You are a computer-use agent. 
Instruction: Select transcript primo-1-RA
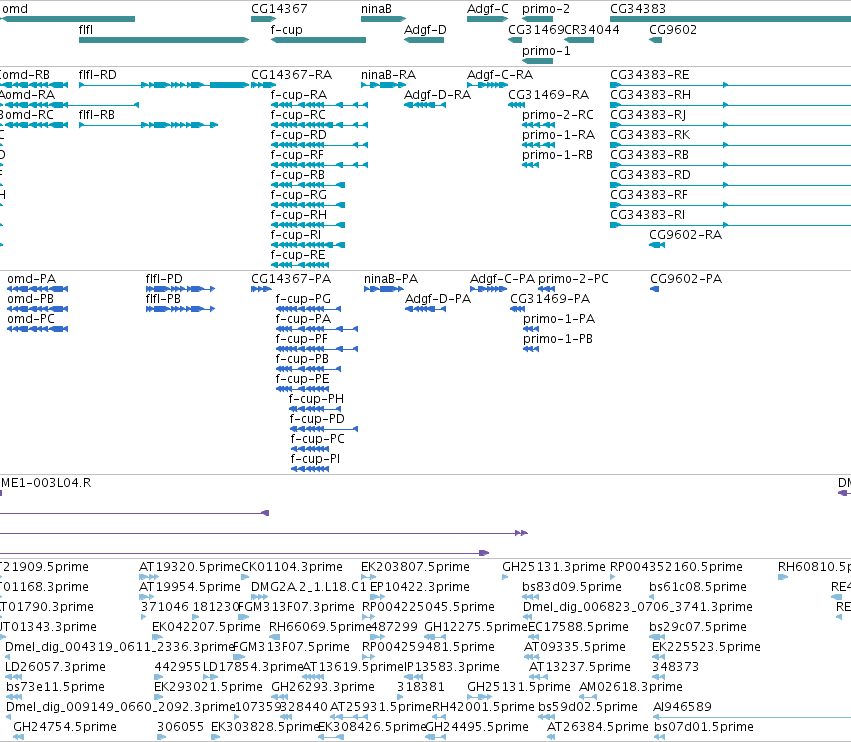pyautogui.click(x=538, y=145)
